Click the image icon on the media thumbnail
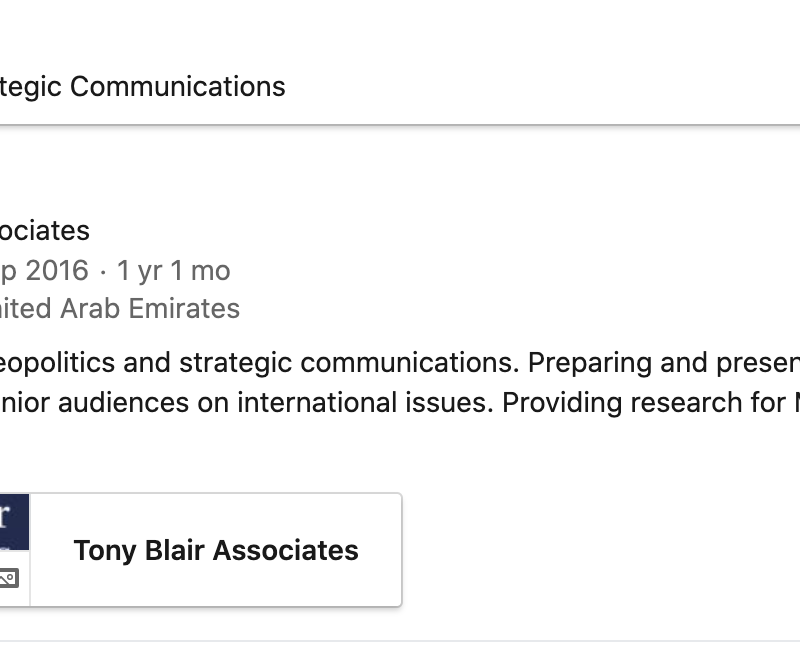 [8, 578]
